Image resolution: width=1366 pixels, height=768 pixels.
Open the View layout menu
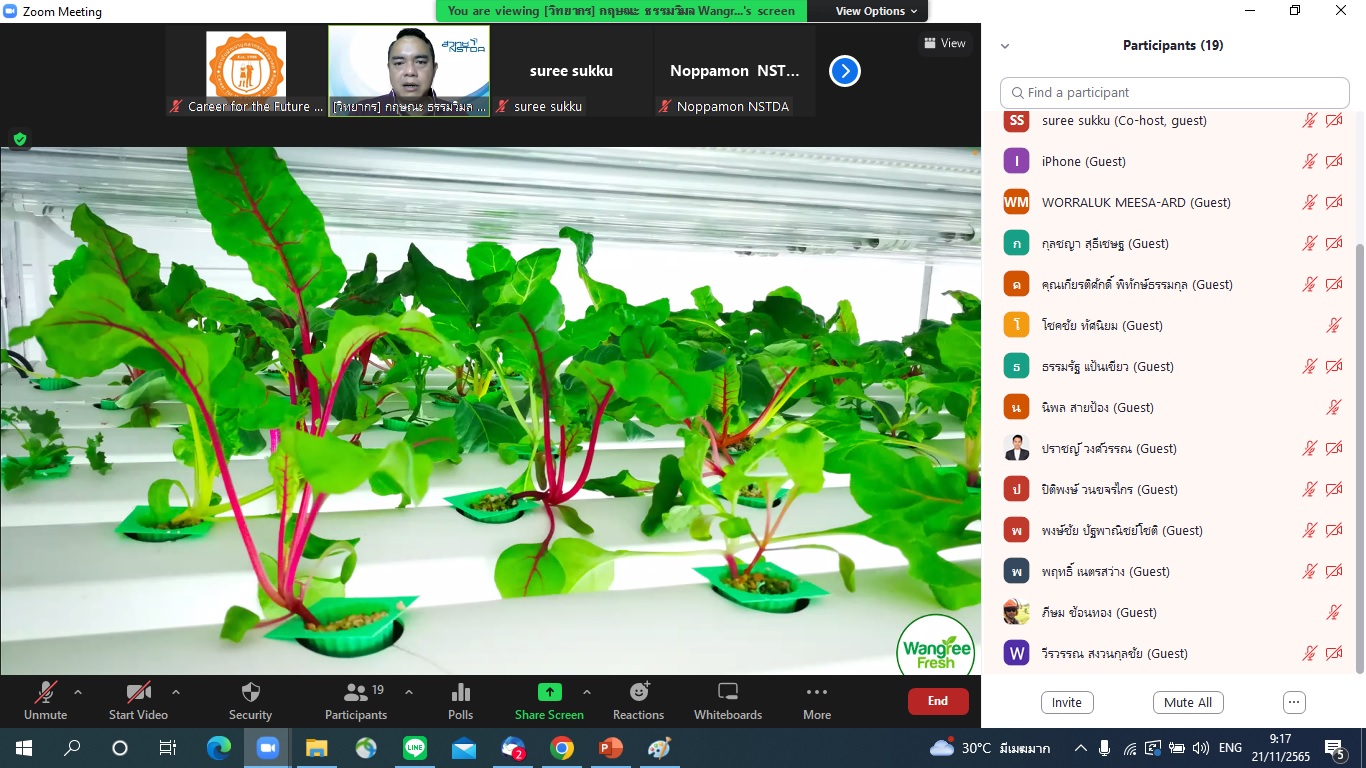click(x=944, y=43)
